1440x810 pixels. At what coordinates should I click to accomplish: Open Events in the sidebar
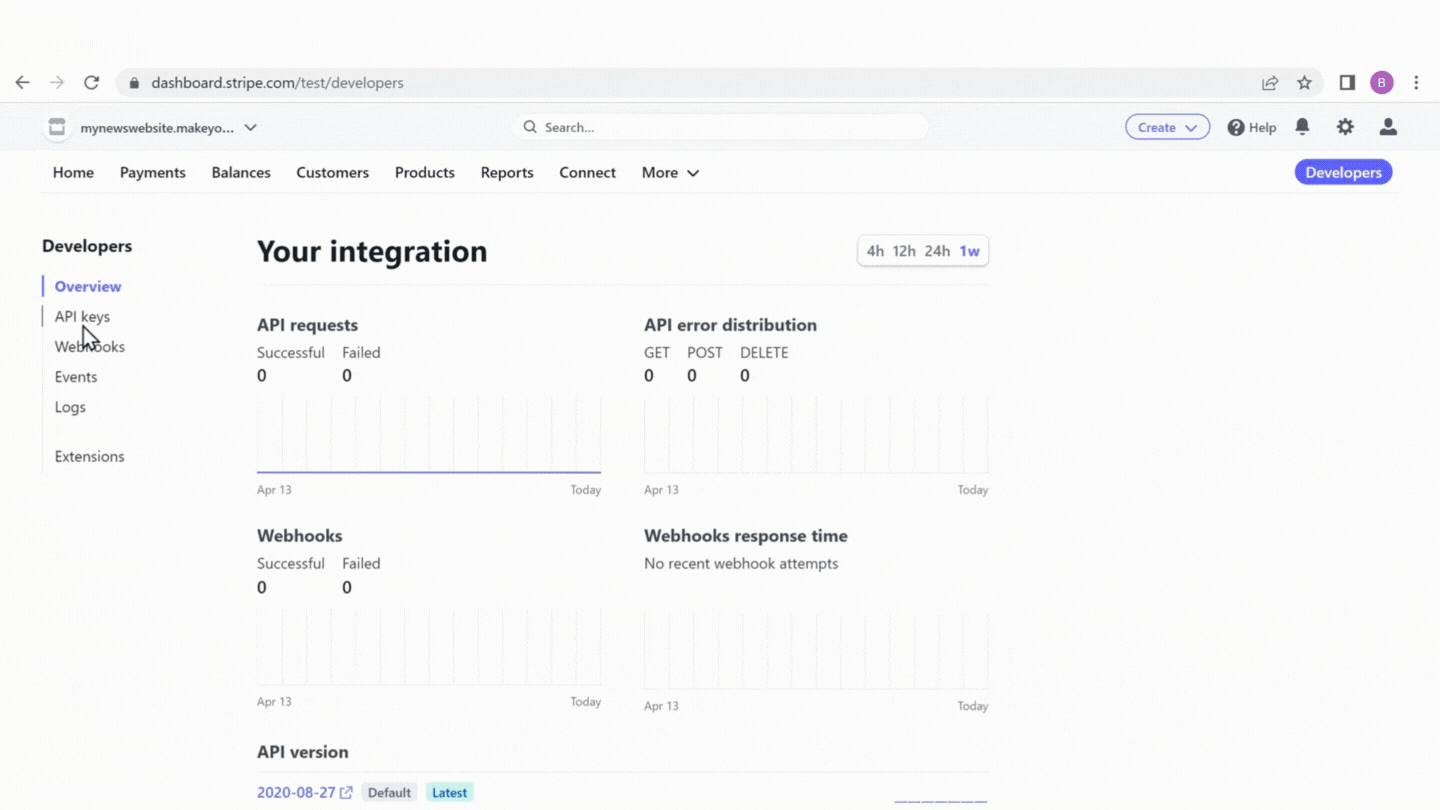76,377
